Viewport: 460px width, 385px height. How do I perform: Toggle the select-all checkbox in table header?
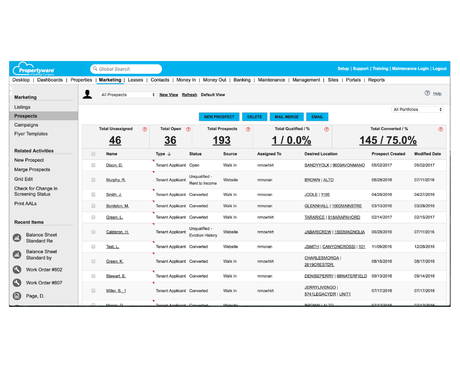click(x=93, y=154)
